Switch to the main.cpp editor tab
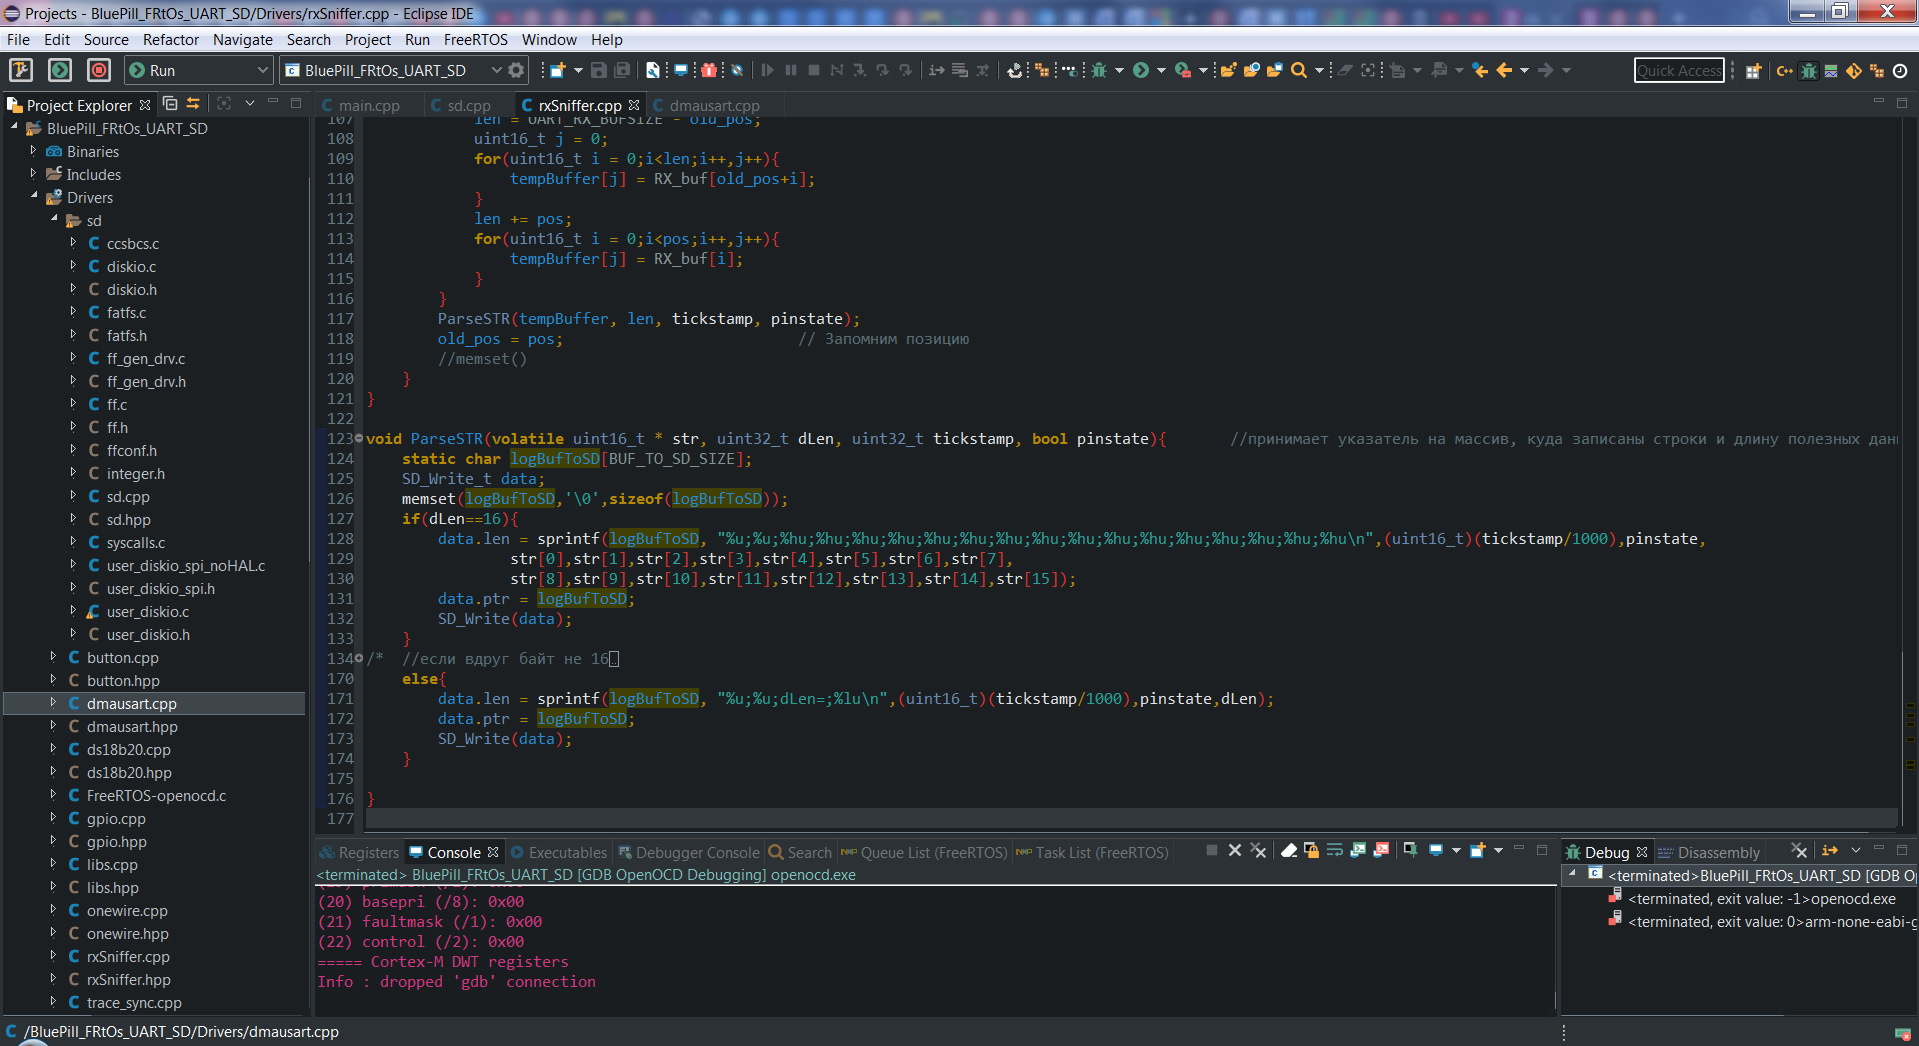This screenshot has width=1919, height=1046. click(368, 105)
